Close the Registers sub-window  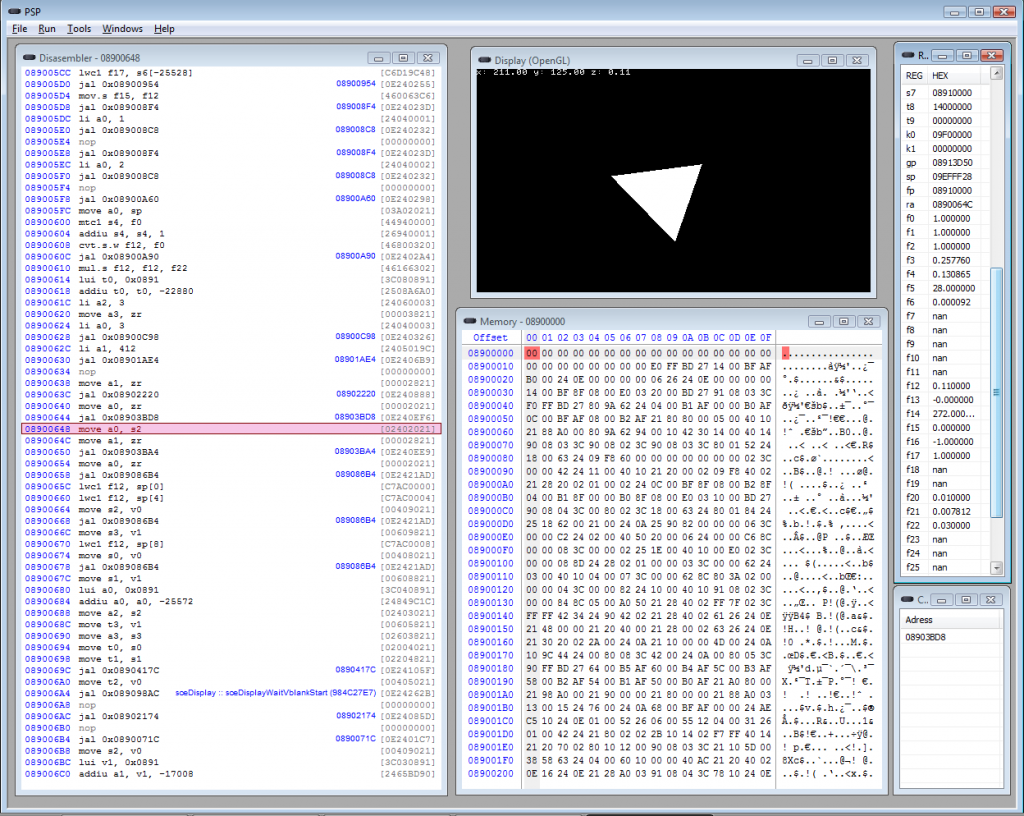(x=990, y=55)
